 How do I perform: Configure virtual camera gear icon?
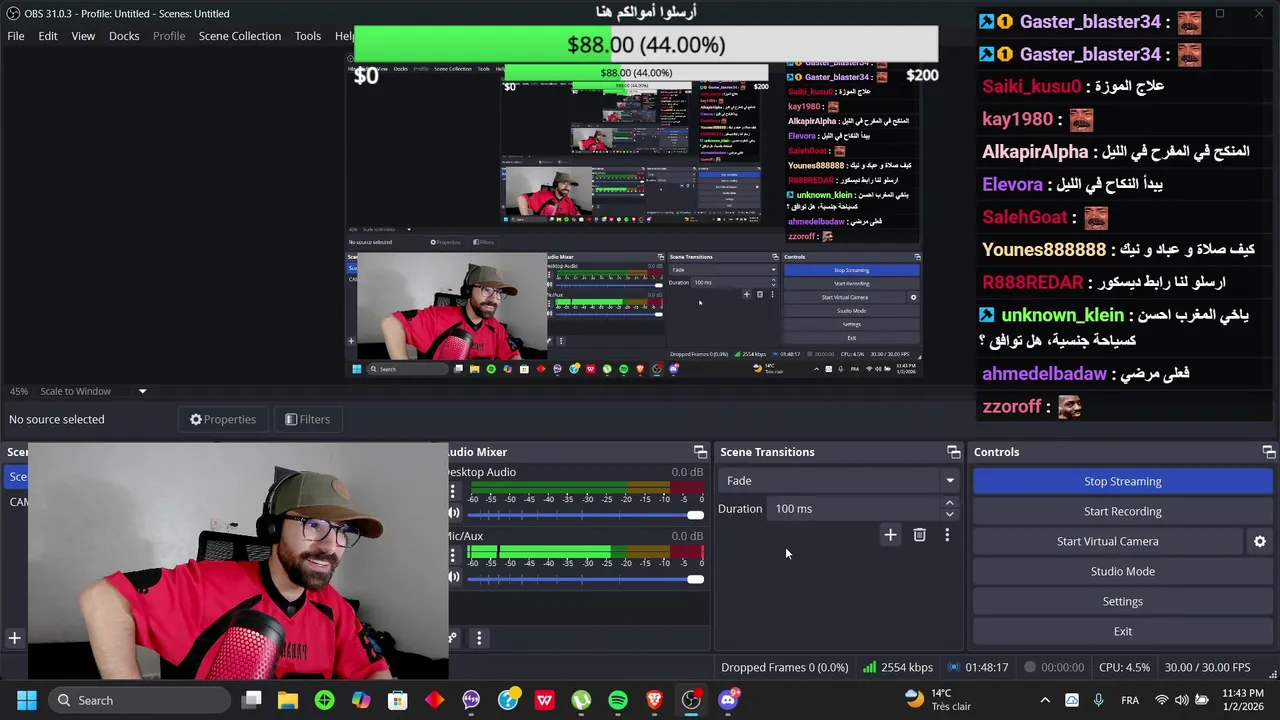coord(1260,541)
